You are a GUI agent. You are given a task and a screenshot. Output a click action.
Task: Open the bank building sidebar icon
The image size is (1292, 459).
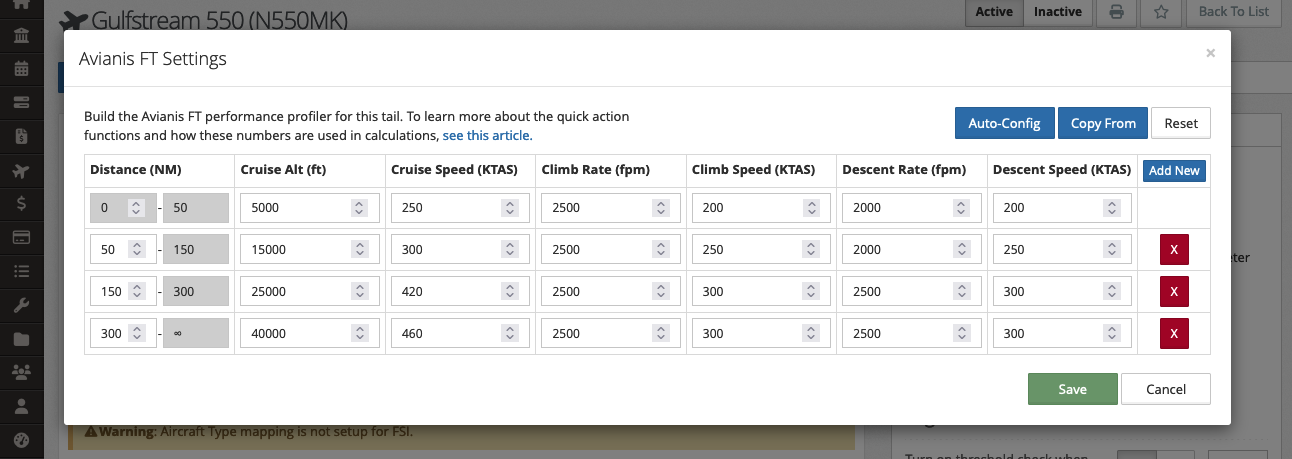click(21, 35)
